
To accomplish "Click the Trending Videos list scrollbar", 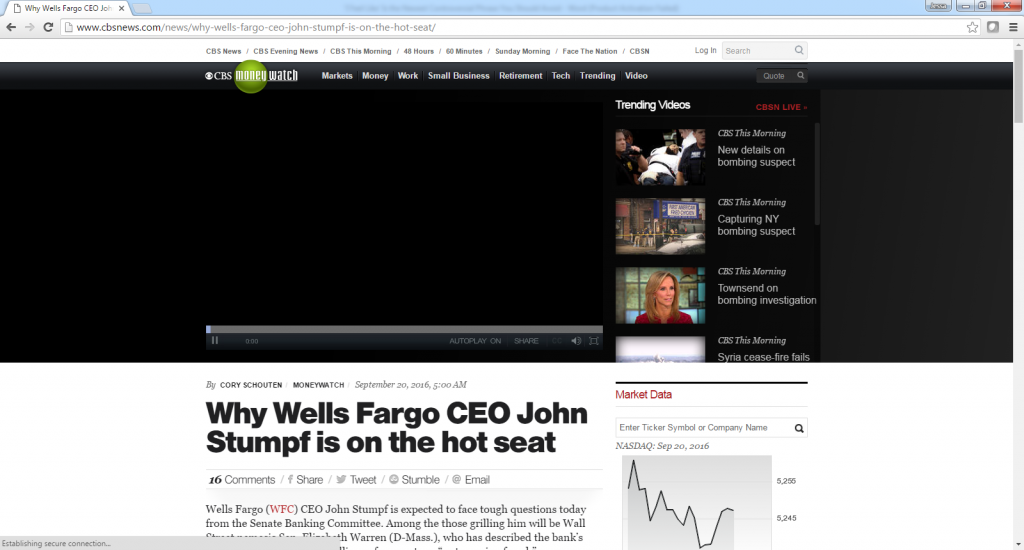I will click(817, 173).
